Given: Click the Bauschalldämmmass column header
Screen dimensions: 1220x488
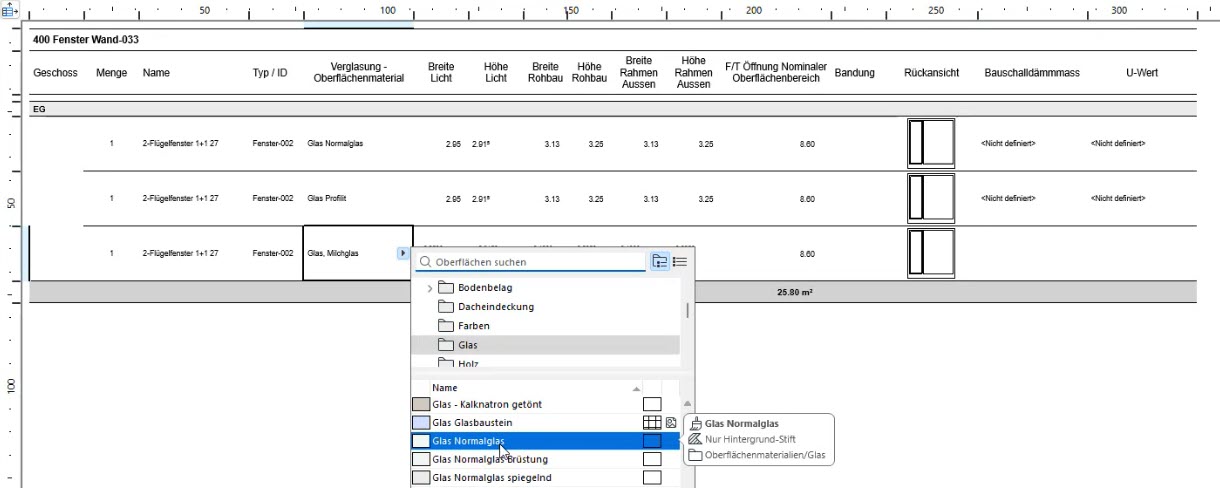Looking at the screenshot, I should [1032, 73].
